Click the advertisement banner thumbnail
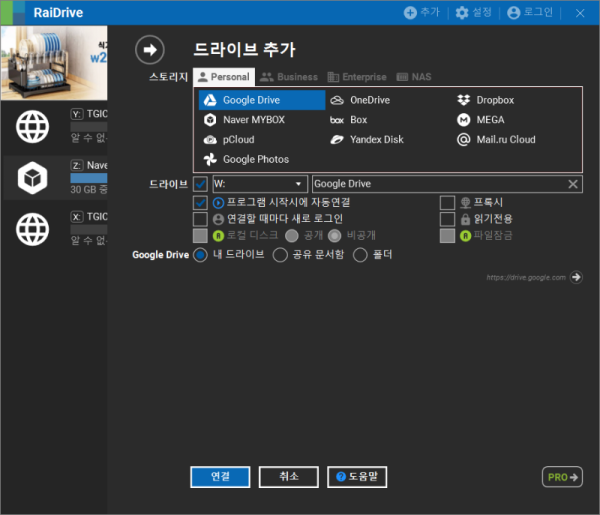 [x=54, y=63]
